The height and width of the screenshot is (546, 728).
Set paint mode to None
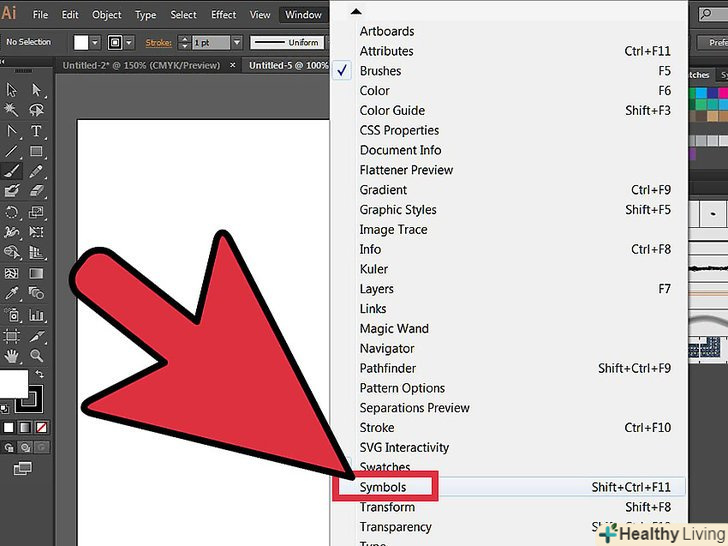click(x=41, y=427)
